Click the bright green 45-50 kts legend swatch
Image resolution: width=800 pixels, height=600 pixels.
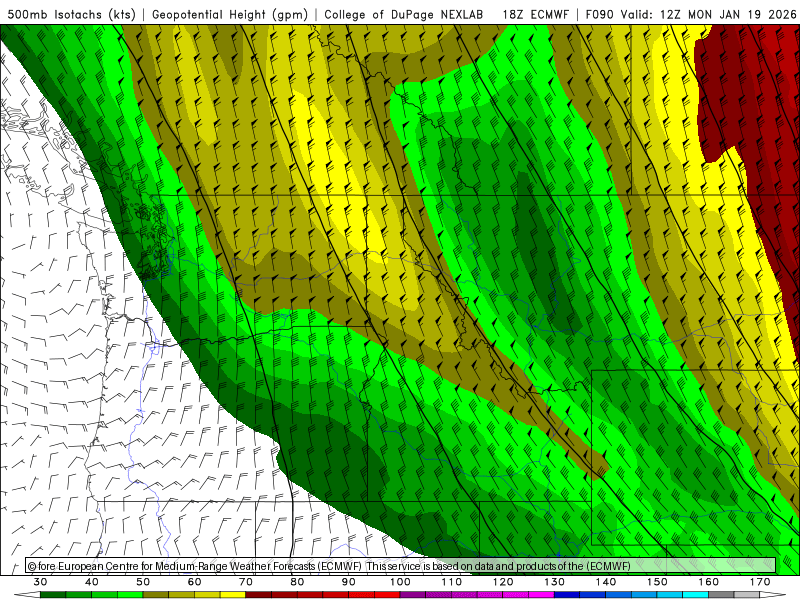pos(130,595)
